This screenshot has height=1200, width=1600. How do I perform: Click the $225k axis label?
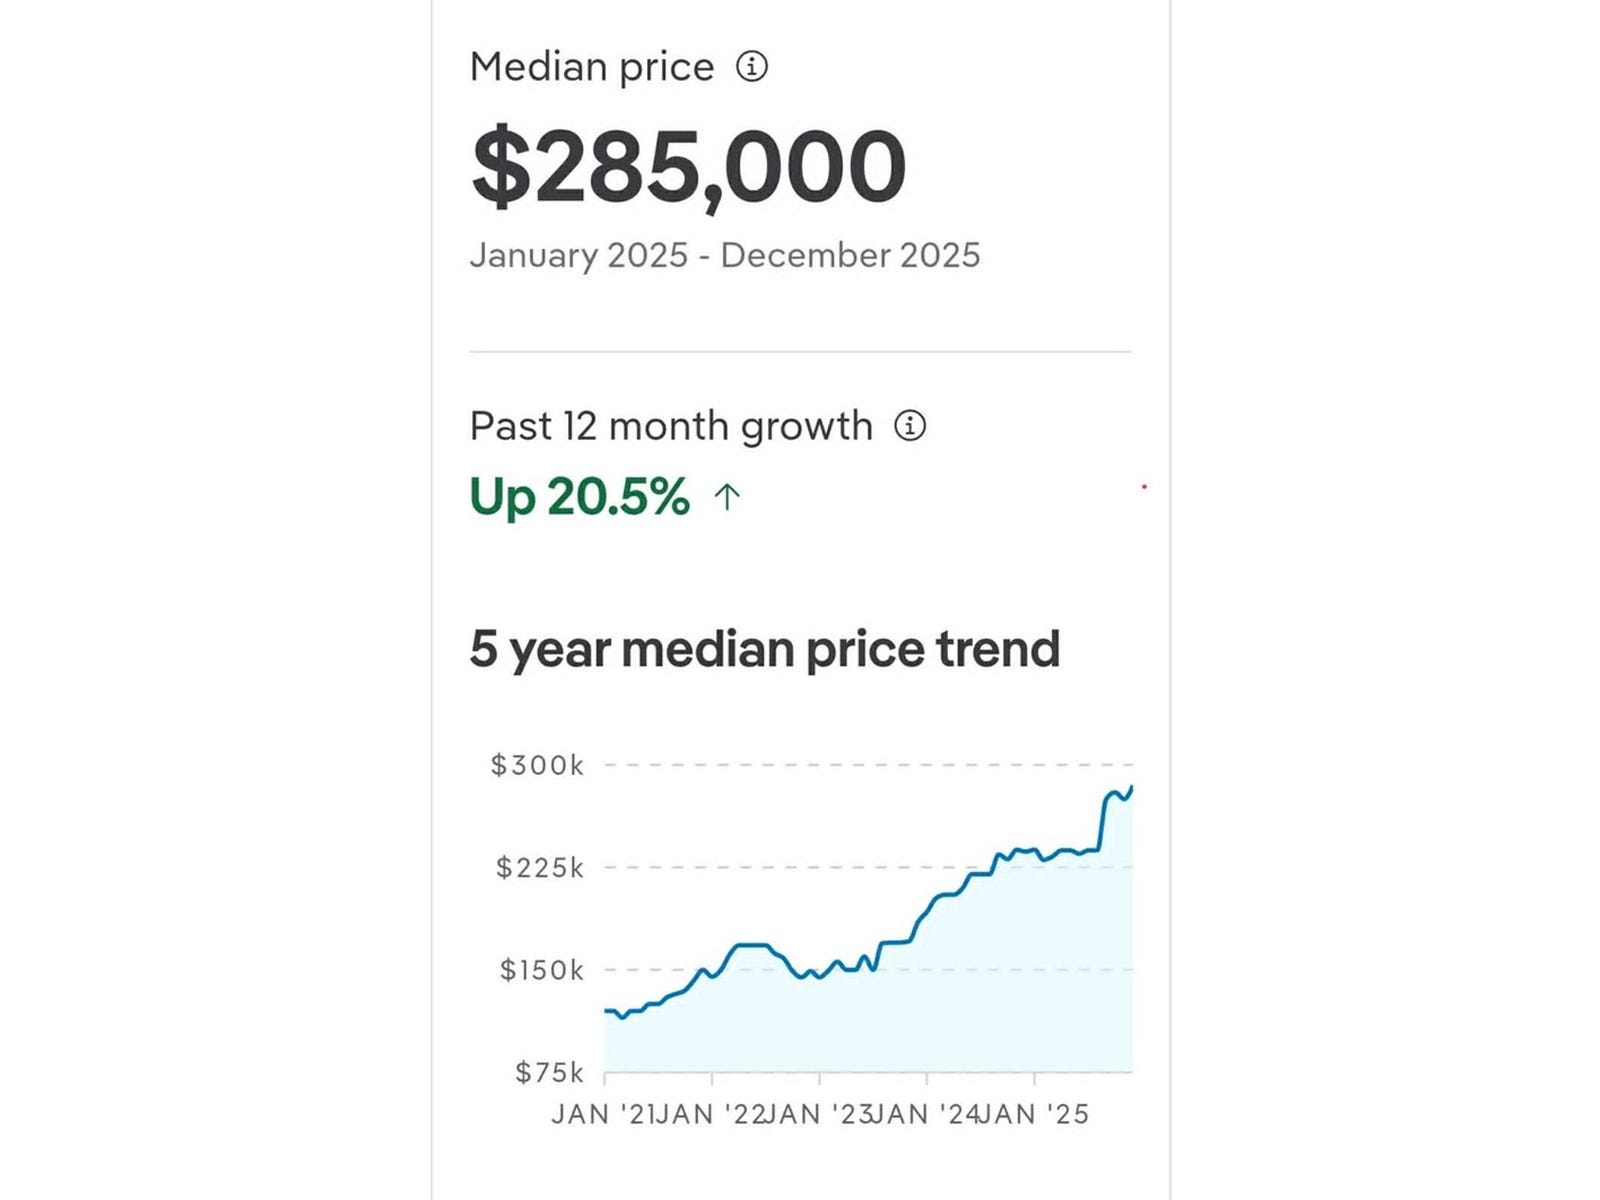click(540, 868)
